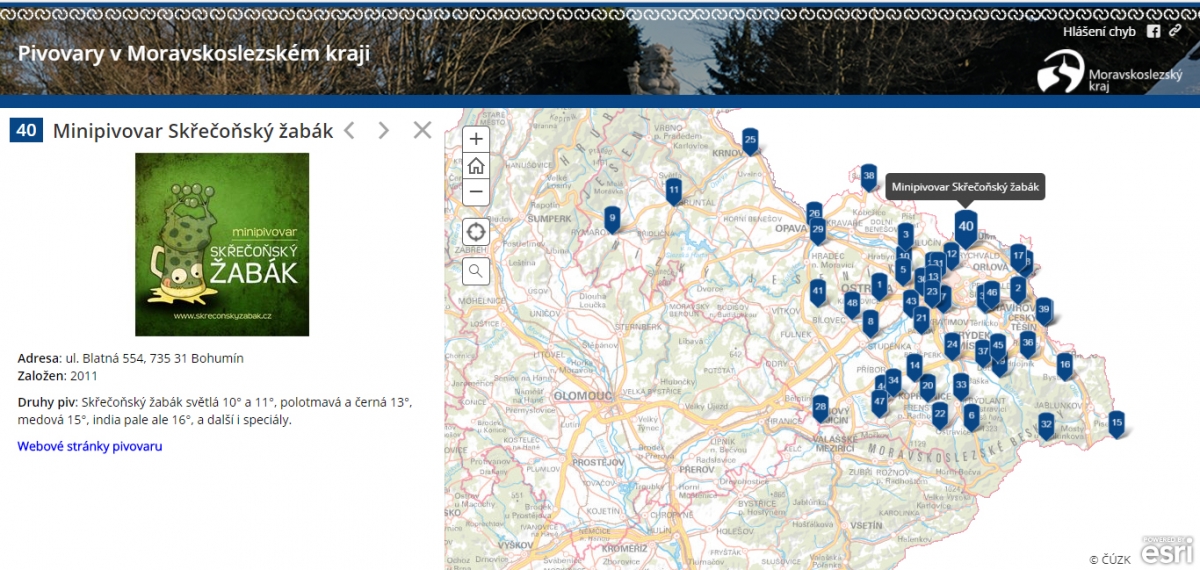This screenshot has height=570, width=1200.
Task: Select map marker number 3
Action: (905, 236)
